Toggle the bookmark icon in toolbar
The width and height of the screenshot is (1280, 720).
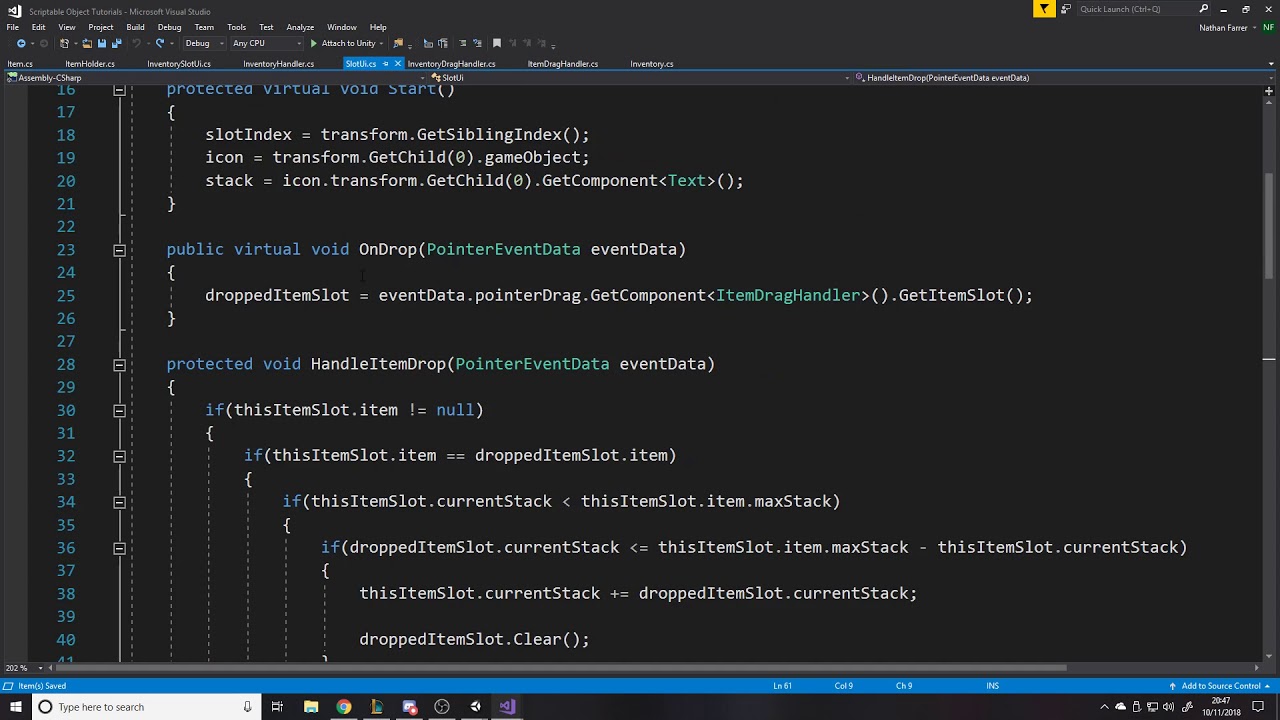point(497,43)
